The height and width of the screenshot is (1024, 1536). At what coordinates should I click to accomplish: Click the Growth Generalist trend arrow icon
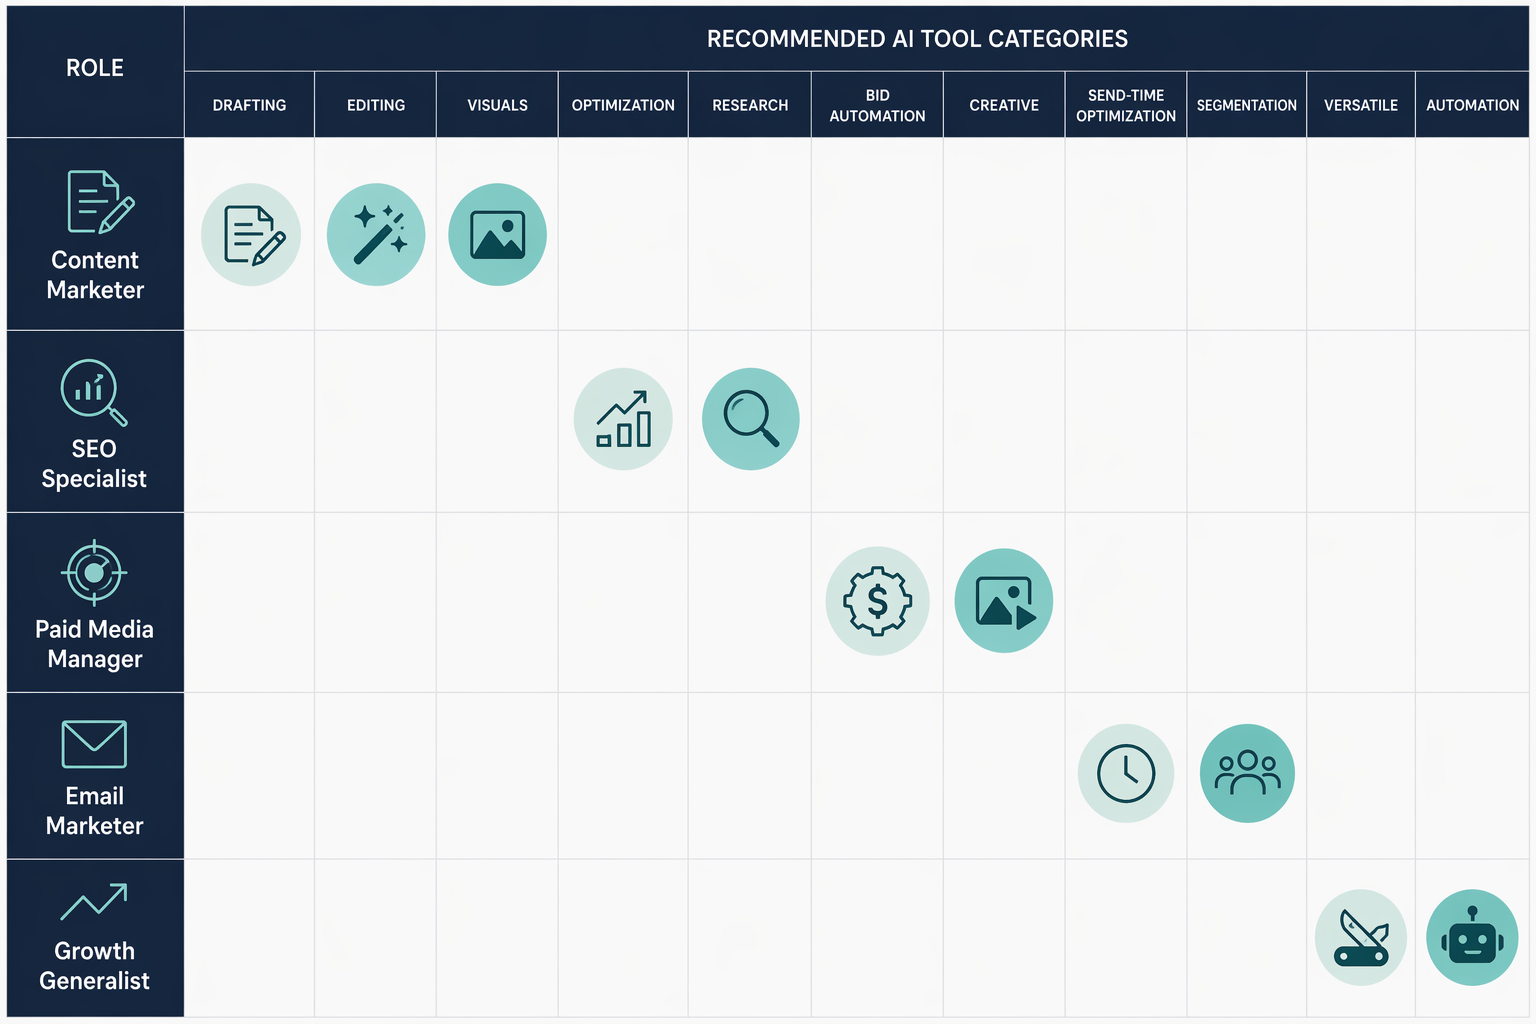click(94, 901)
